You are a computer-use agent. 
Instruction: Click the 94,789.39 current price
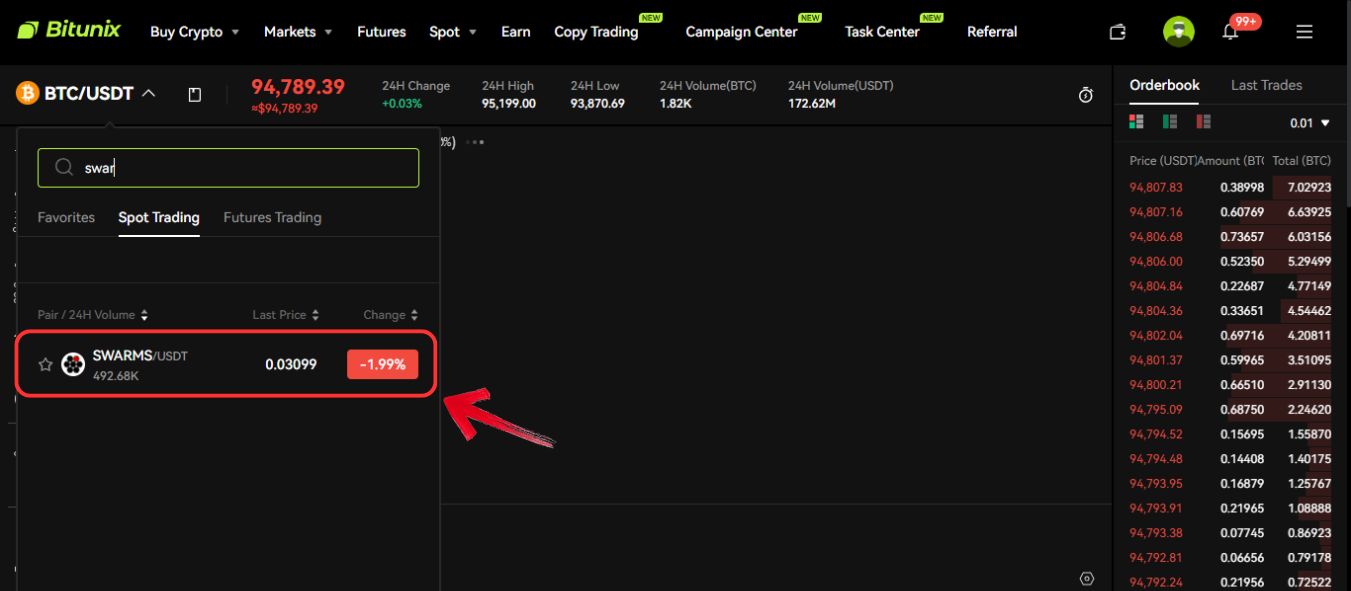298,87
